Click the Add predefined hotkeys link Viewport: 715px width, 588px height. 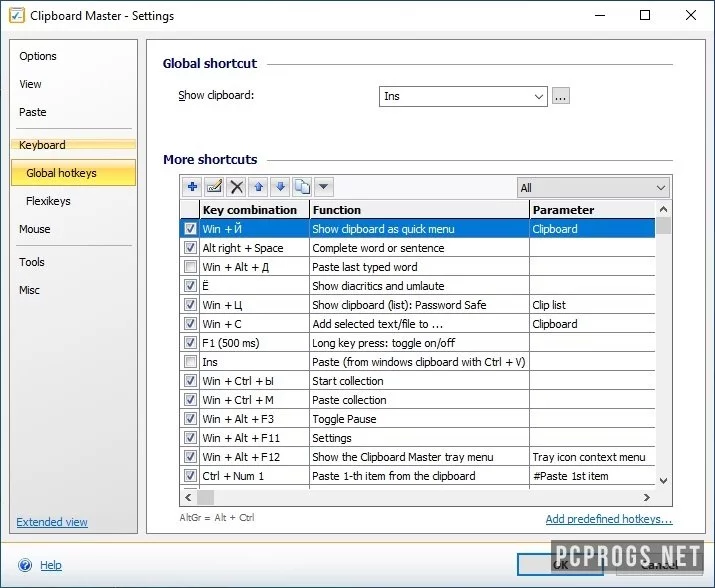pos(609,519)
